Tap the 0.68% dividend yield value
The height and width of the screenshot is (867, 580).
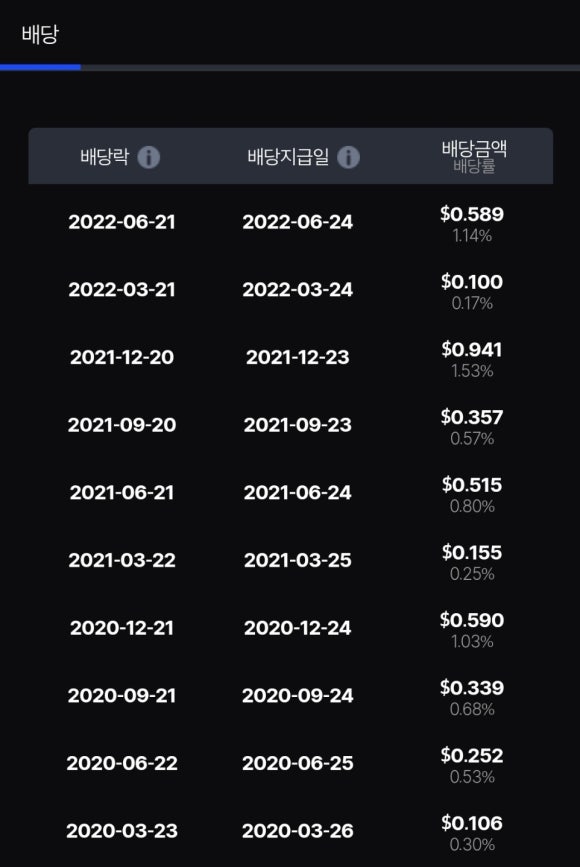[472, 709]
